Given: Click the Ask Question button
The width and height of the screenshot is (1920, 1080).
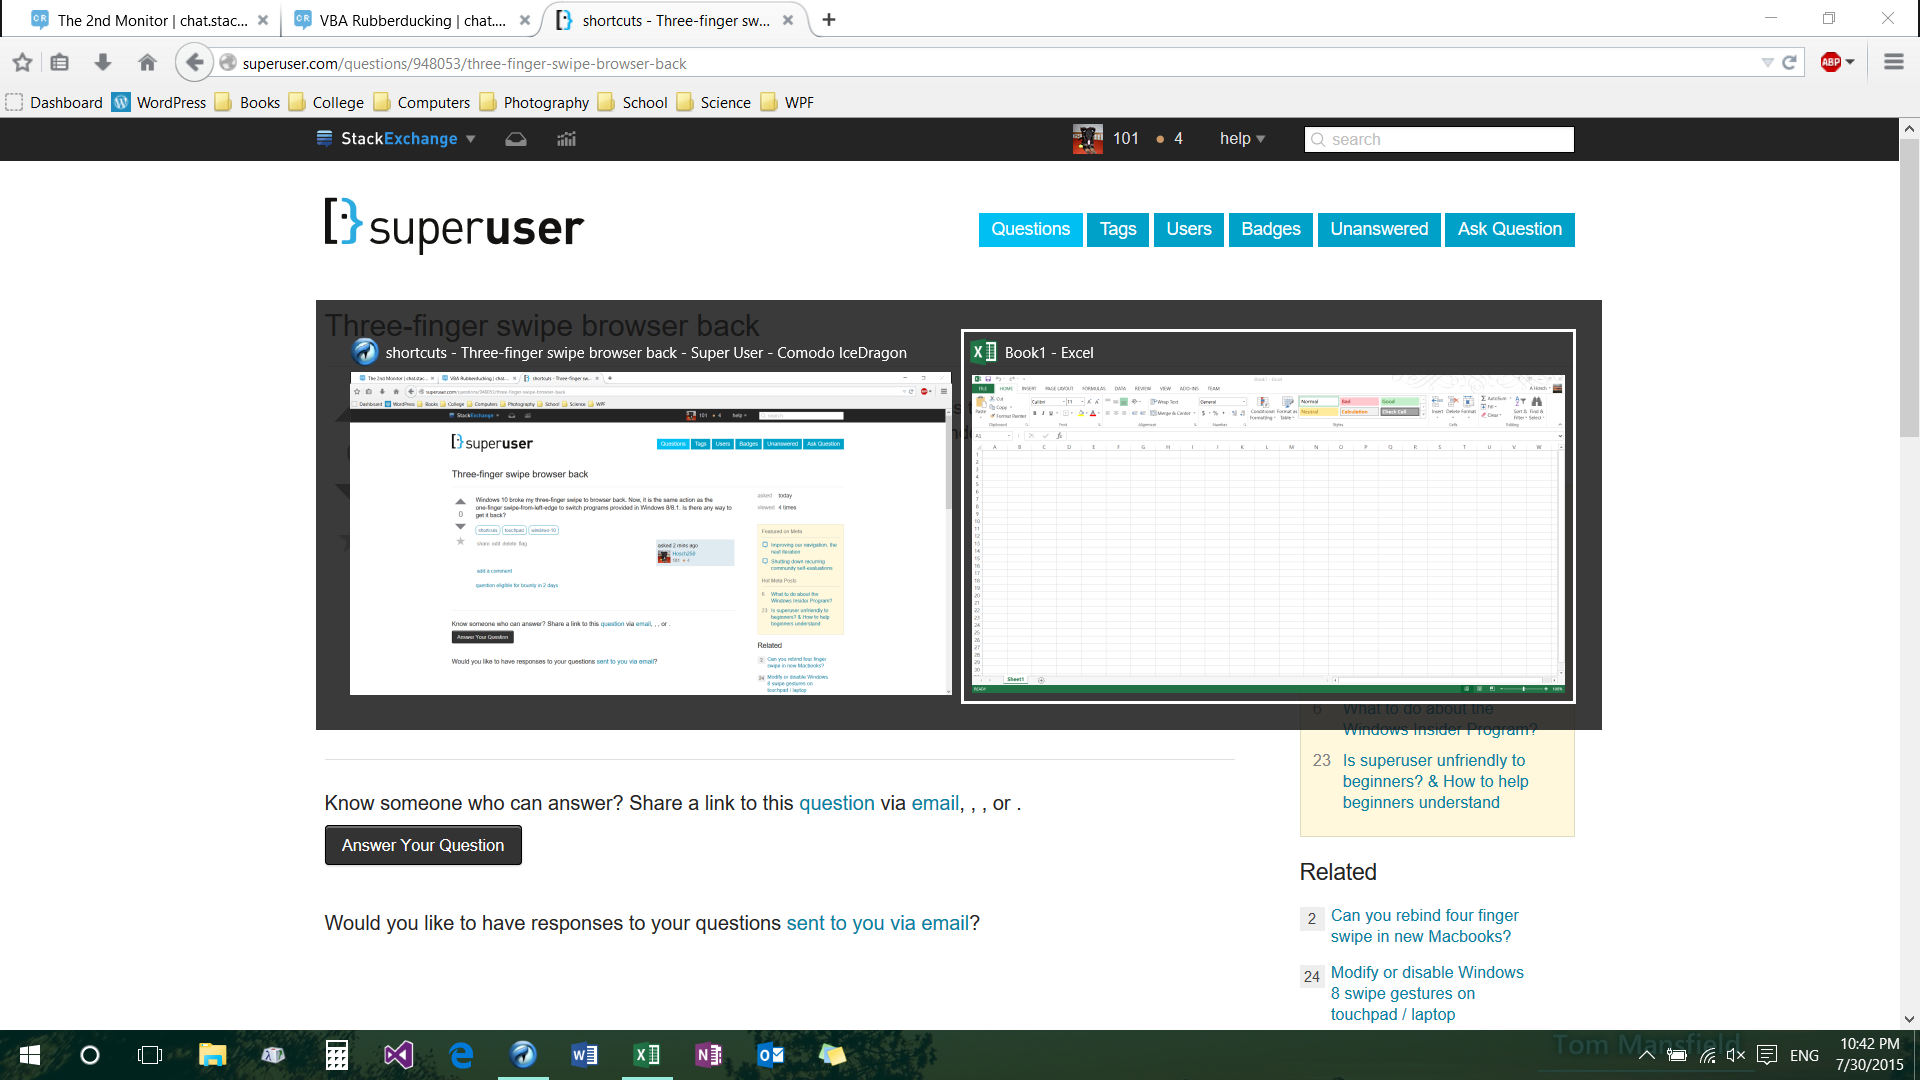Looking at the screenshot, I should pos(1510,229).
